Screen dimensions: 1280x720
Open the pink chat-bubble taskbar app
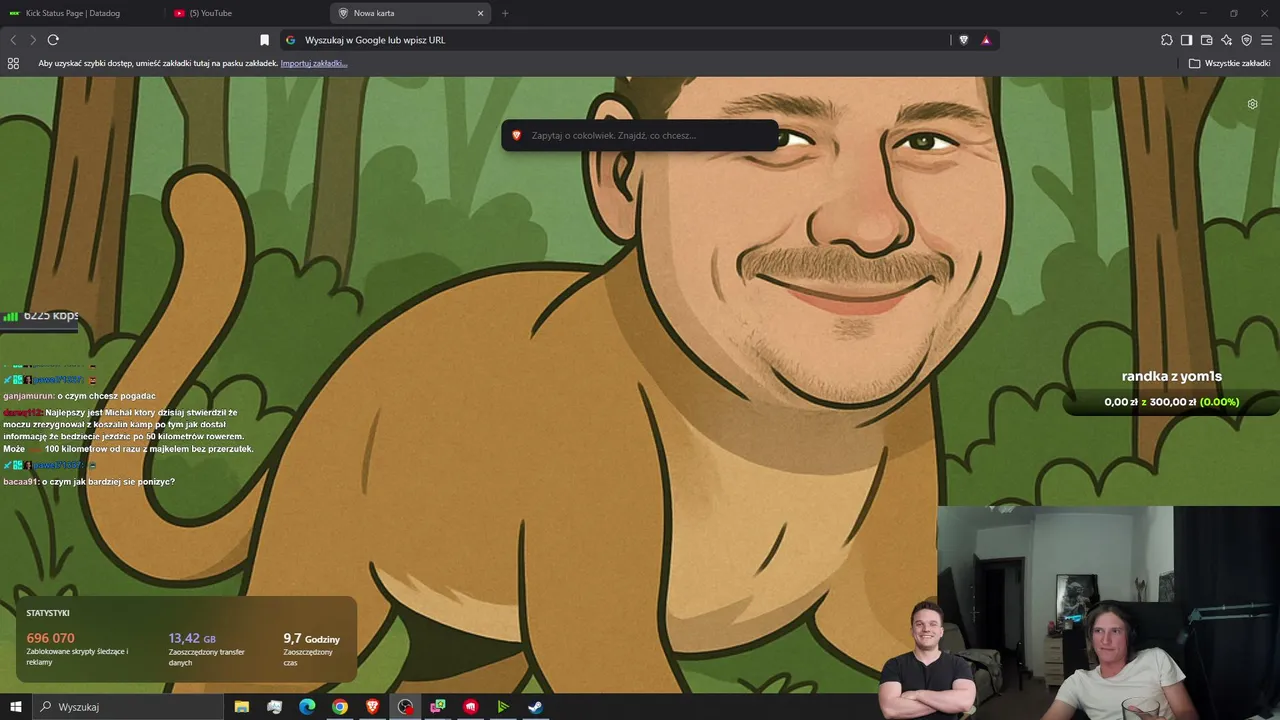pyautogui.click(x=438, y=707)
